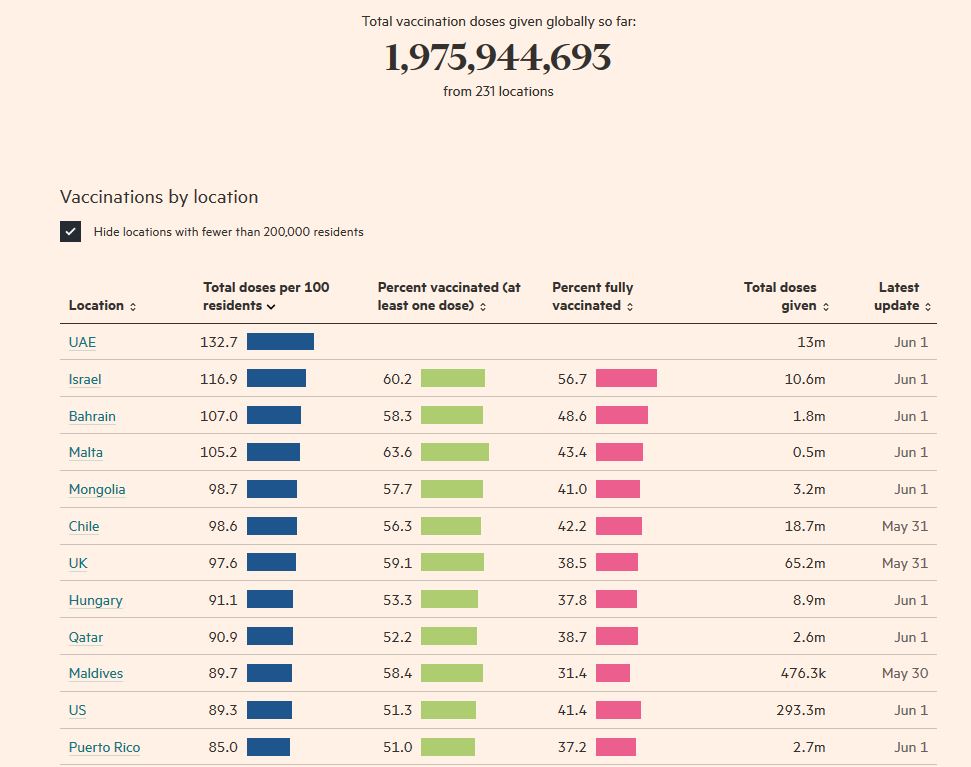
Task: Sort table by Location column
Action: [102, 306]
